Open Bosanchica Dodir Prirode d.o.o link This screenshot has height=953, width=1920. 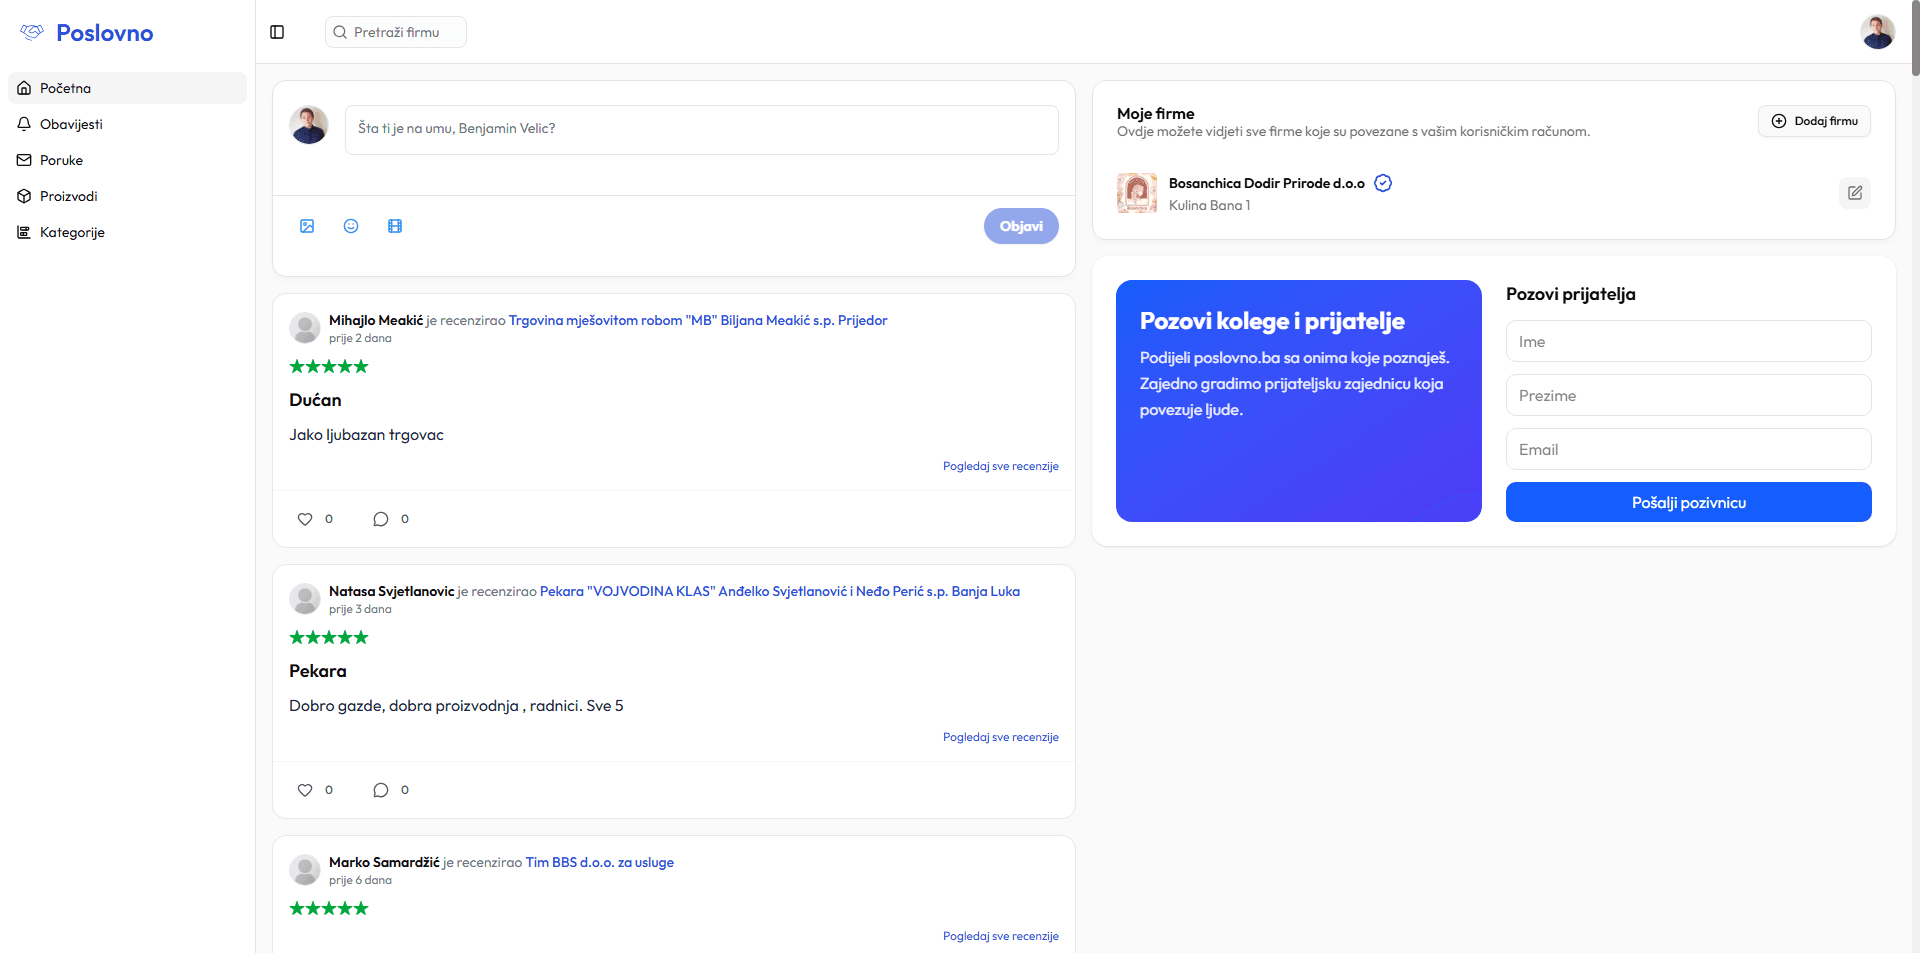click(1267, 183)
